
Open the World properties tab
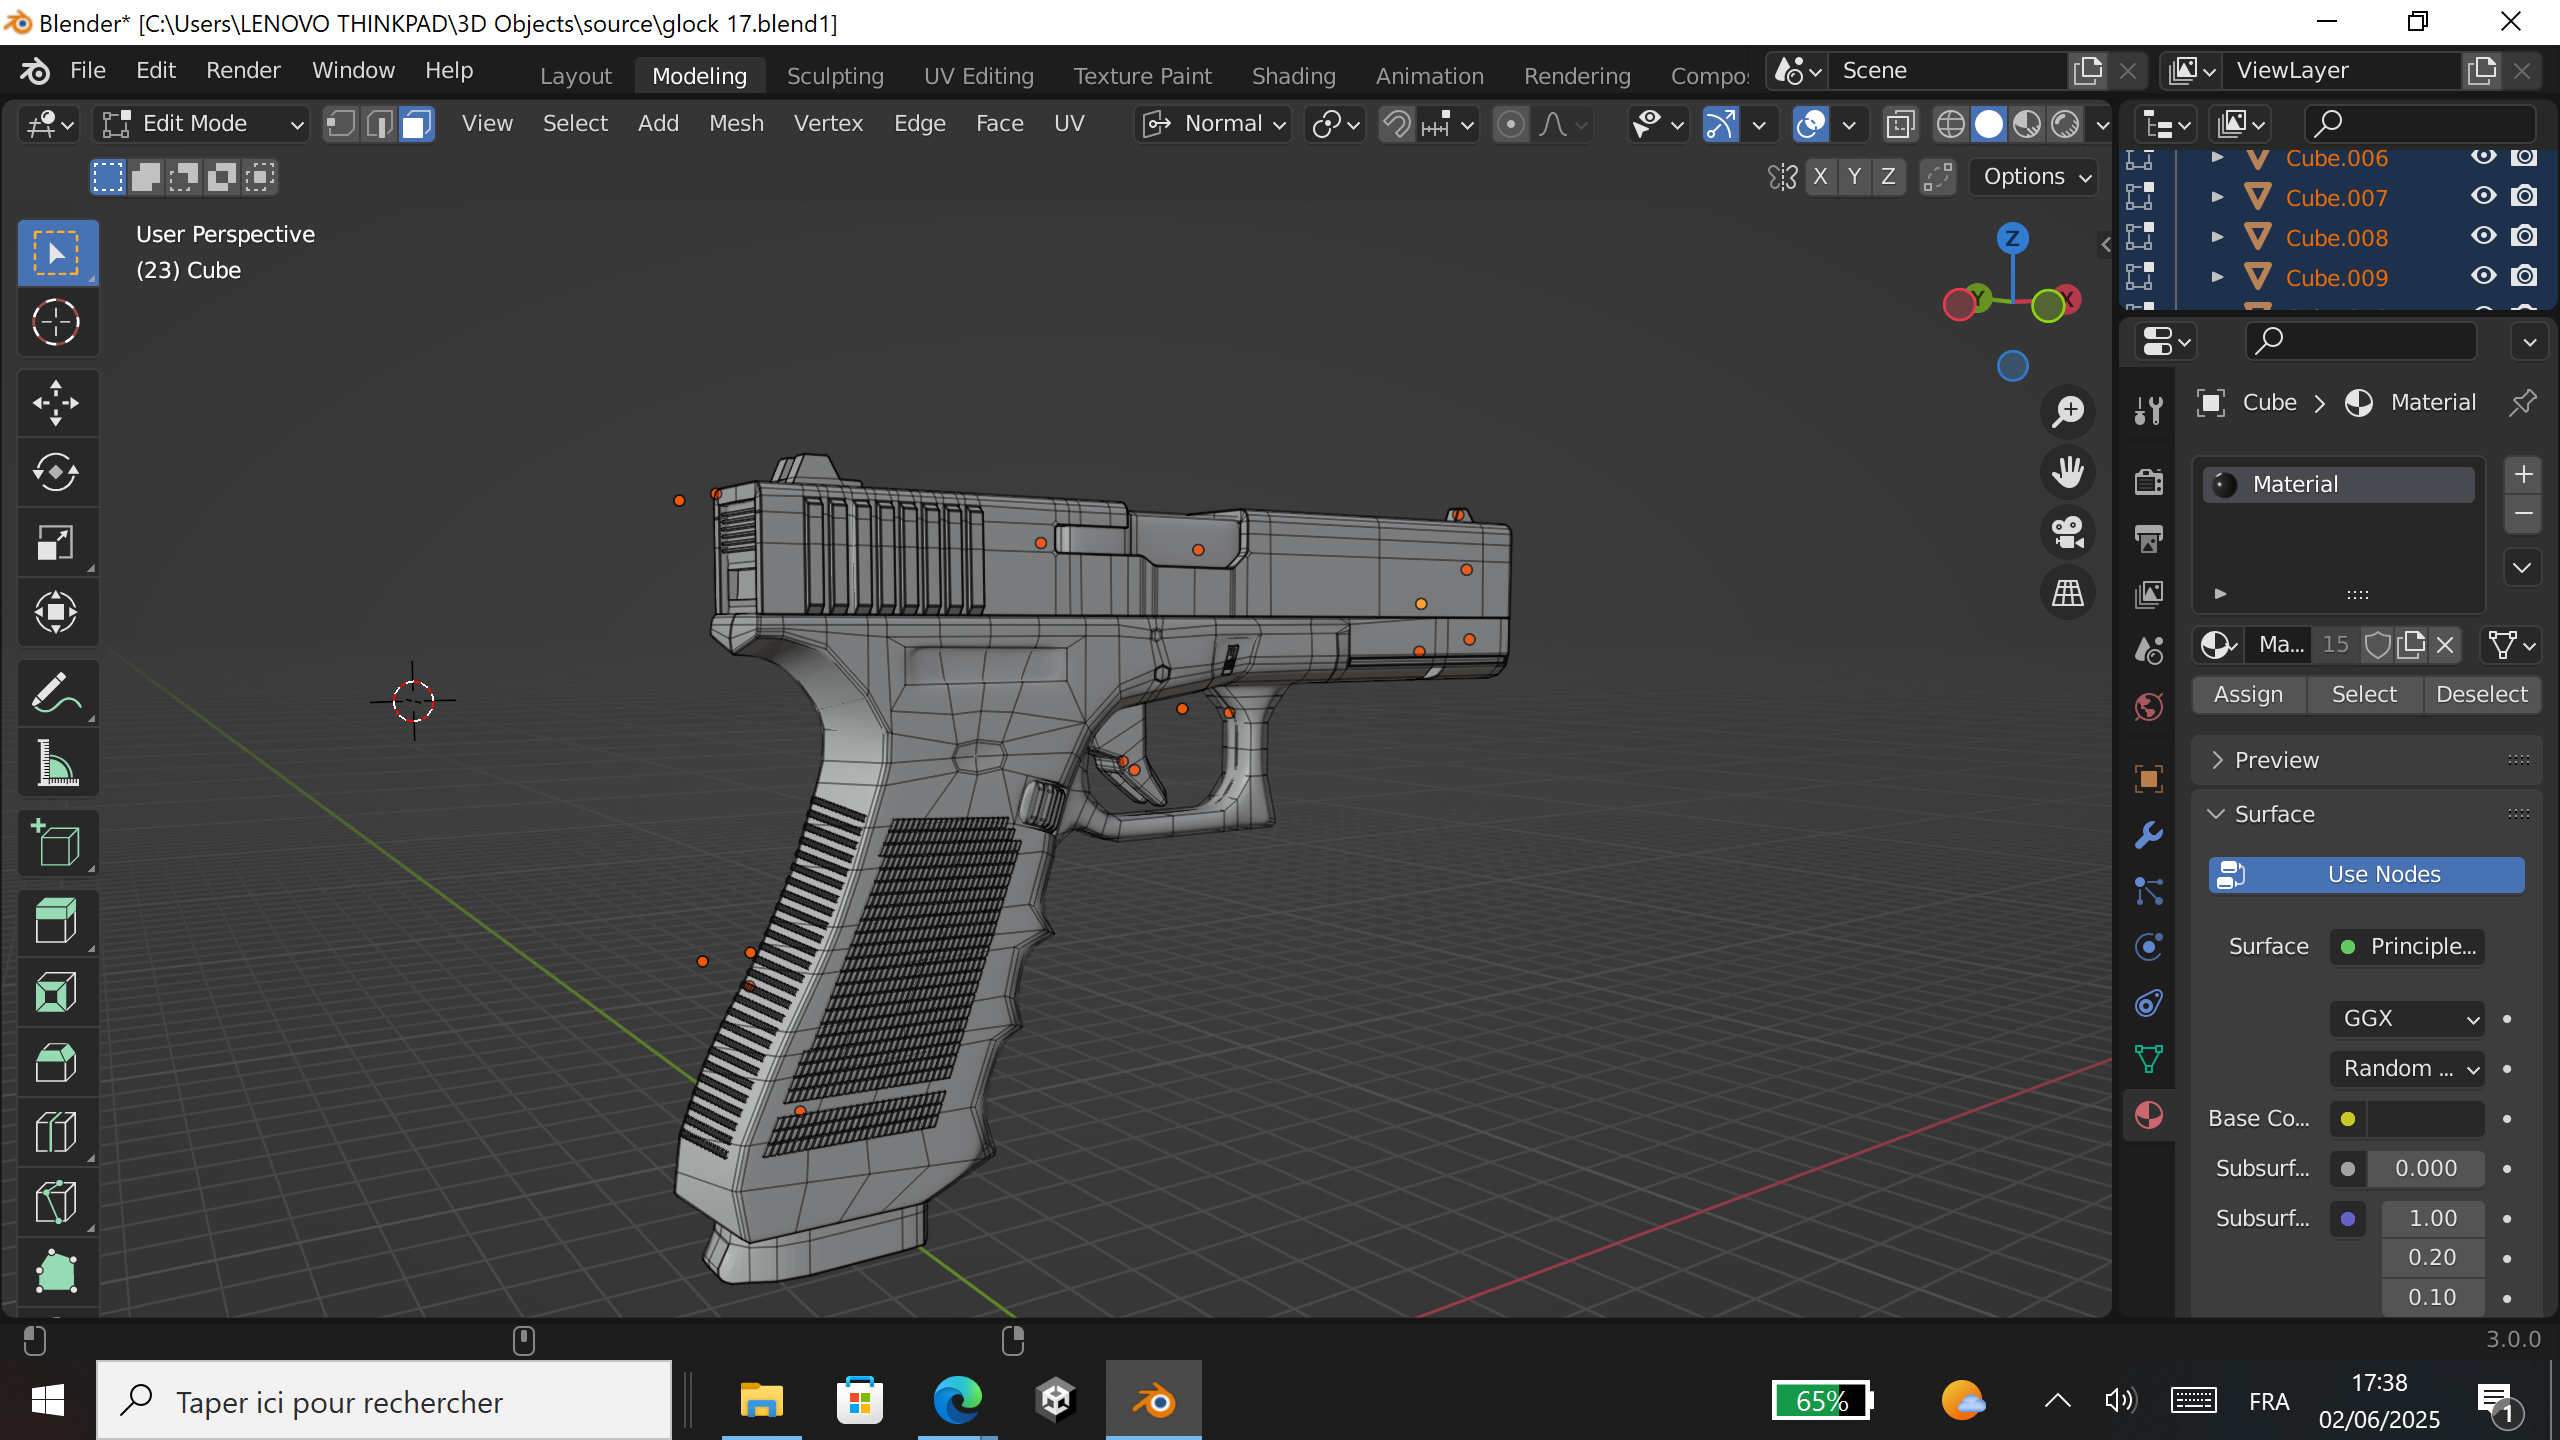(2148, 707)
